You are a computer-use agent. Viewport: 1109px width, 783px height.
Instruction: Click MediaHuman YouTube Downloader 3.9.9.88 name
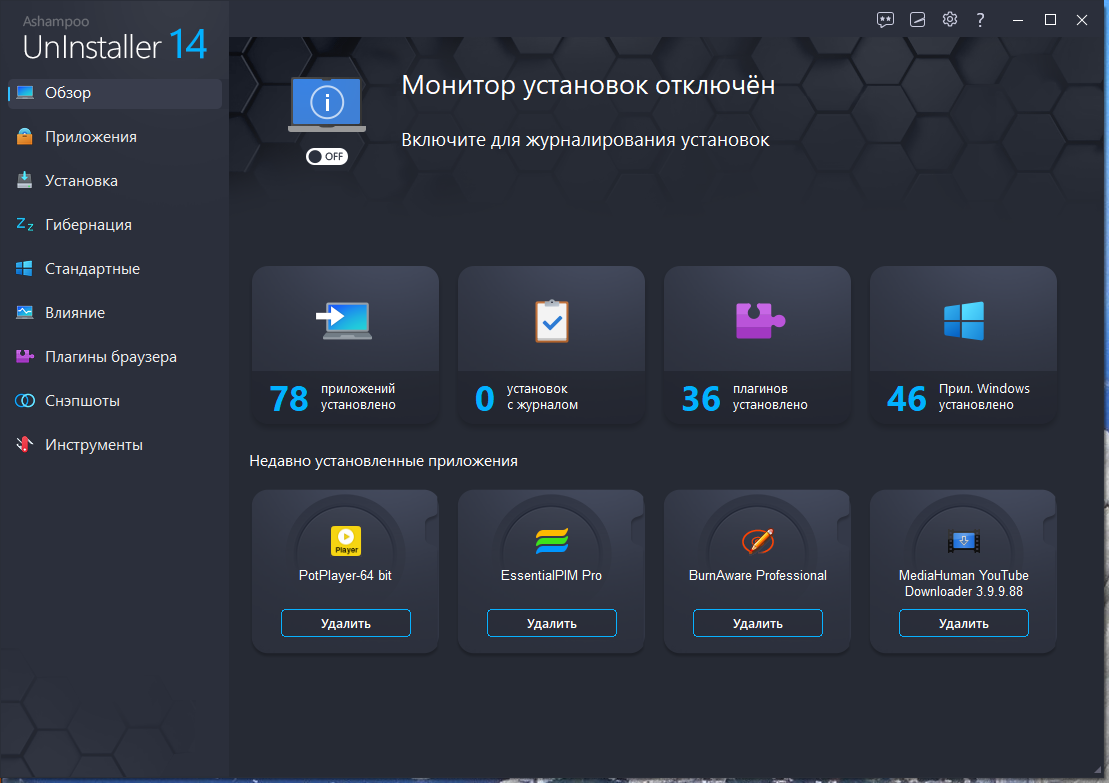(964, 584)
